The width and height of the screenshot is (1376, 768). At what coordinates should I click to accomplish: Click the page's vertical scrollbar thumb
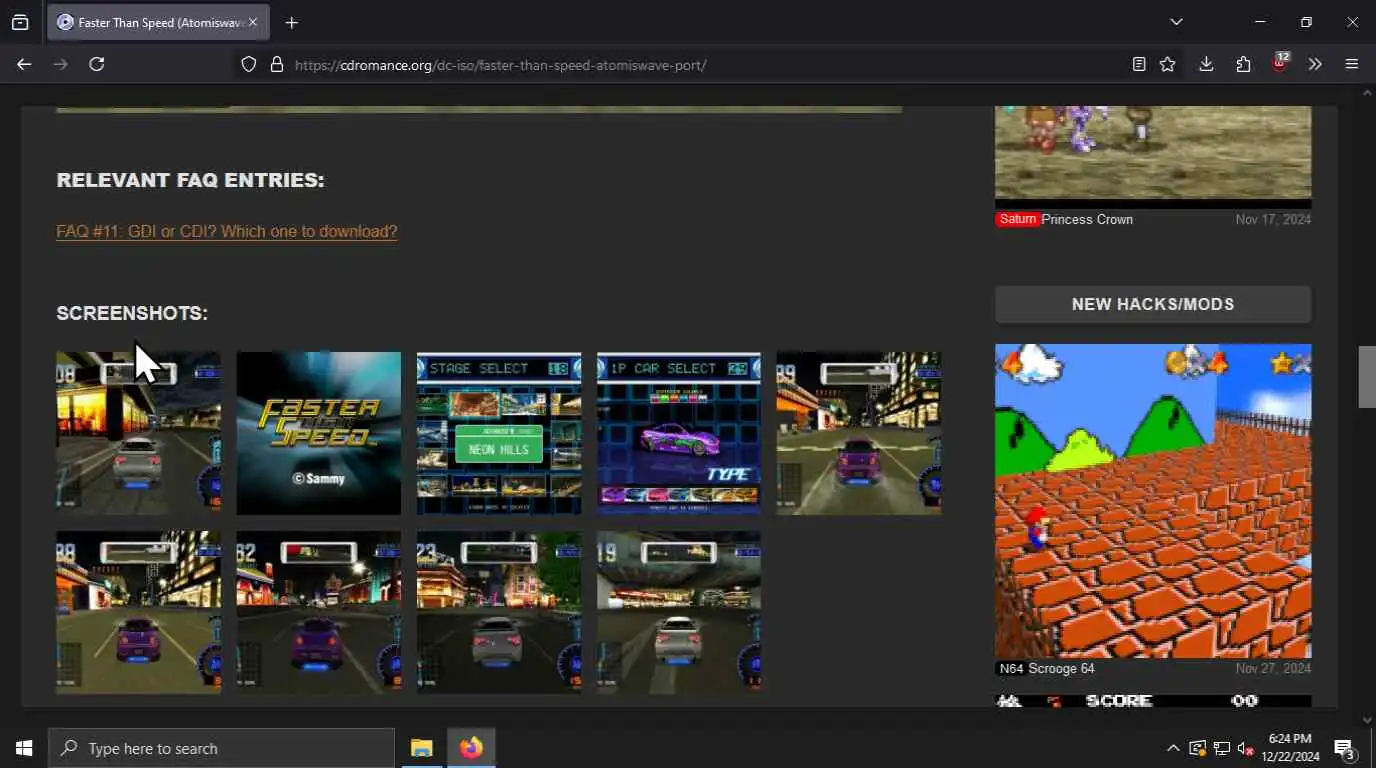click(x=1367, y=377)
